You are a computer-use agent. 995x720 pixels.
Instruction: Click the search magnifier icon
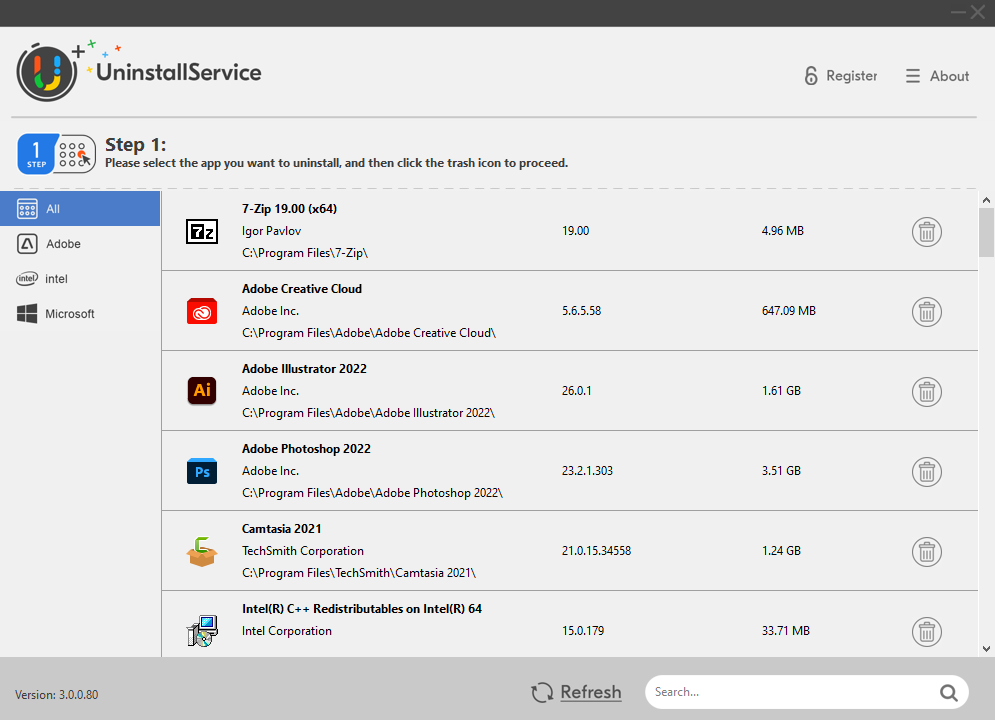(x=949, y=693)
